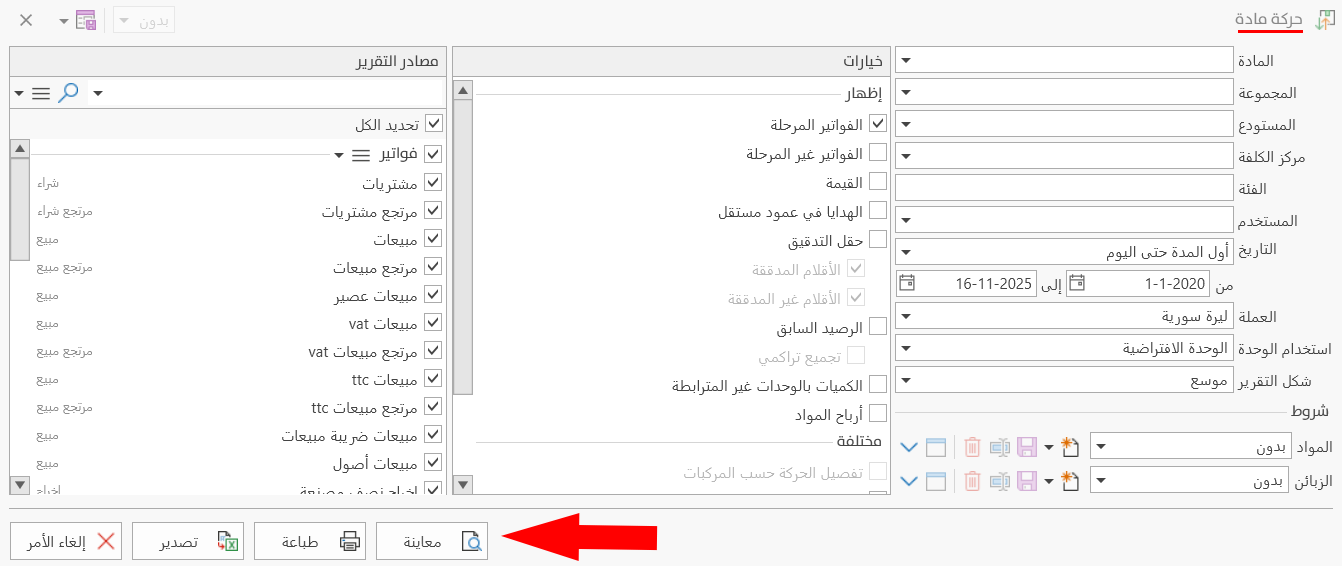Uncheck الفواتير المرحلة checkbox
Viewport: 1342px width, 566px height.
click(878, 124)
